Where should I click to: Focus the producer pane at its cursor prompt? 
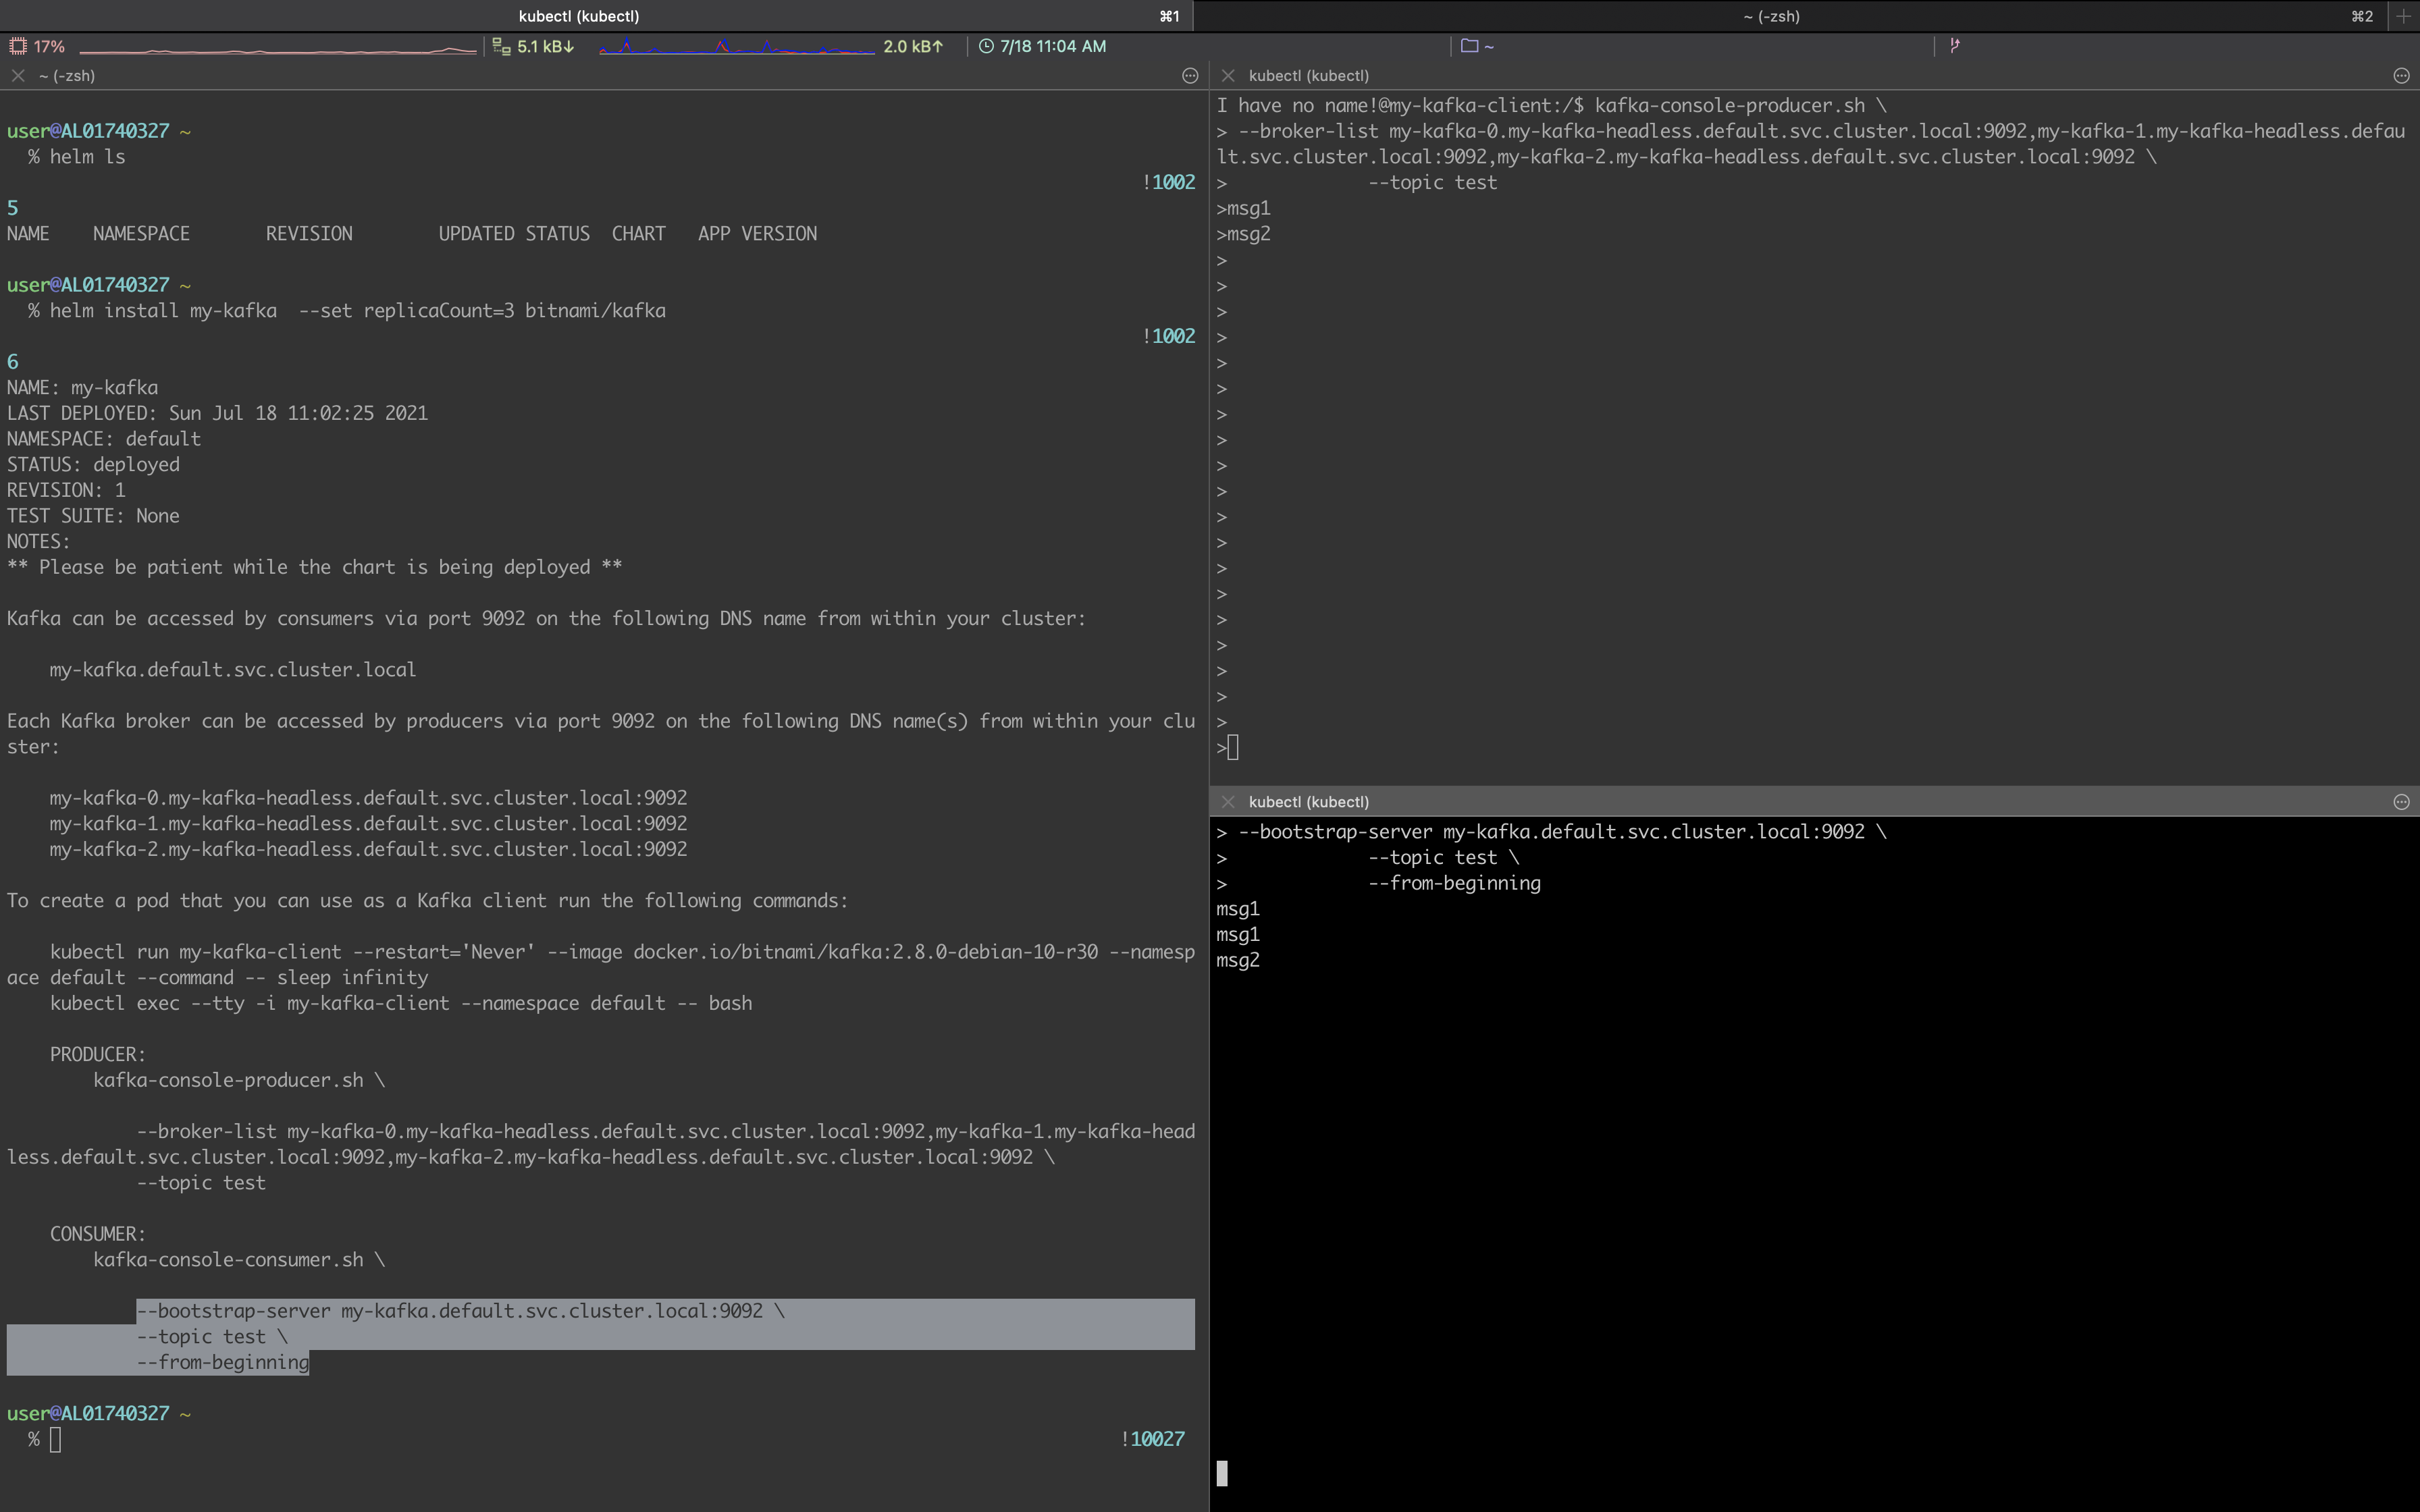click(1233, 748)
